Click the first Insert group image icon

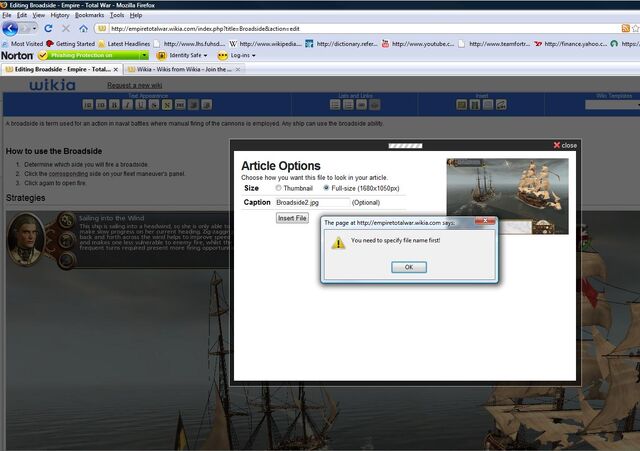click(462, 105)
